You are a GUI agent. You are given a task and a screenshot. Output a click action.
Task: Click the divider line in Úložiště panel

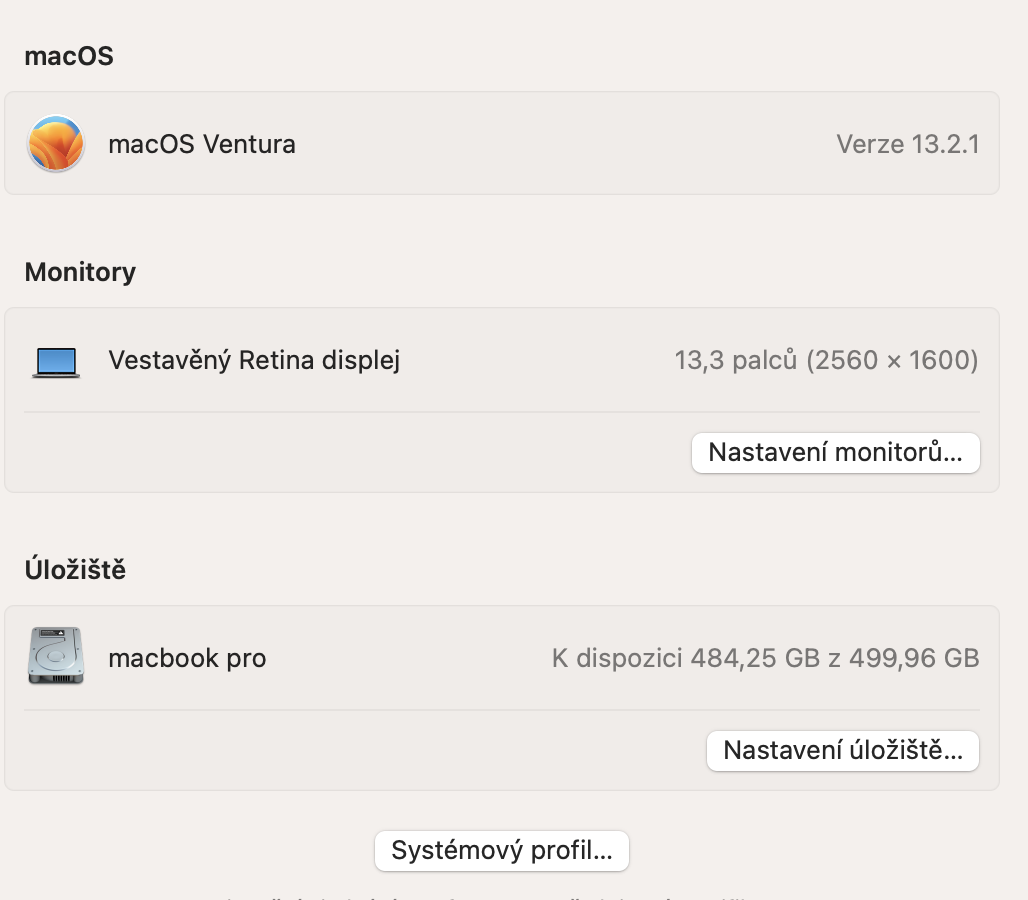click(x=501, y=710)
